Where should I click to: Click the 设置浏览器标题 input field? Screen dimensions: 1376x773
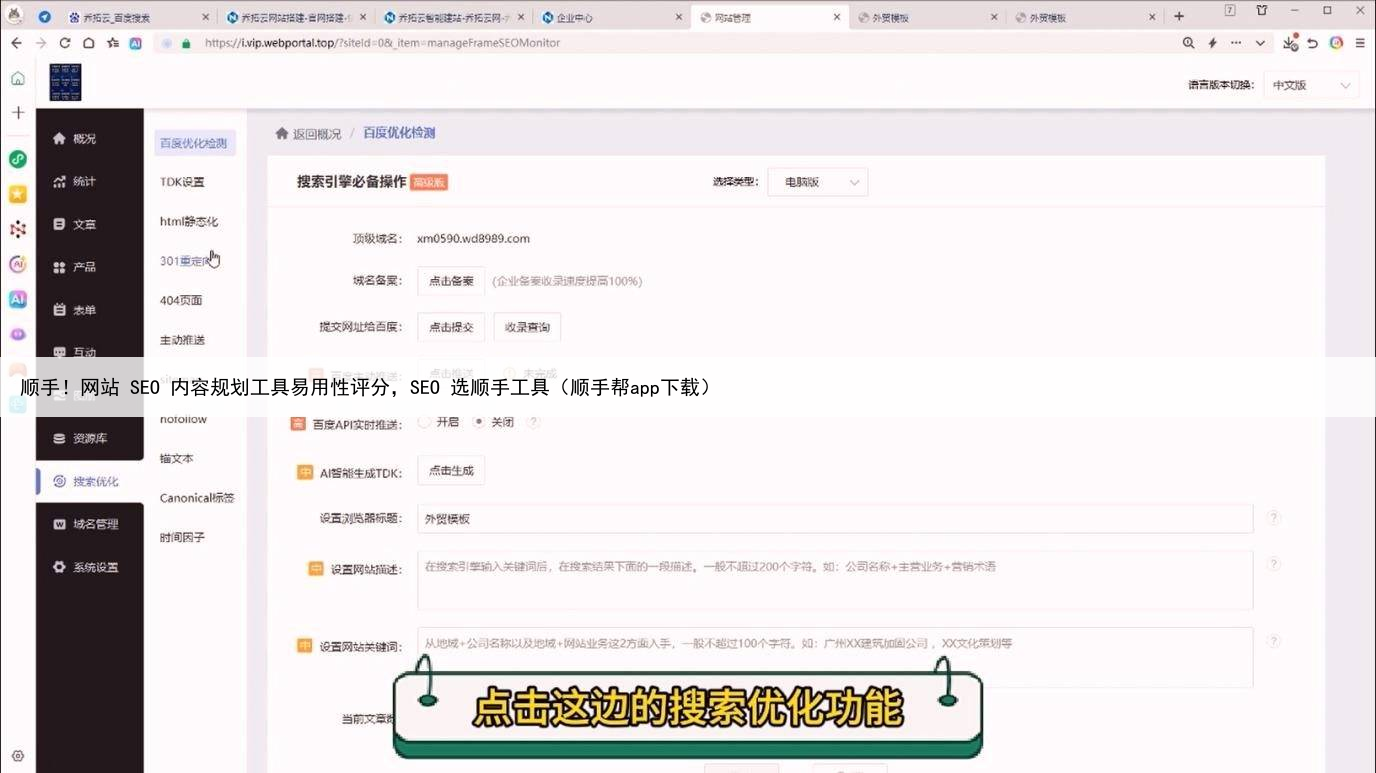pos(834,519)
